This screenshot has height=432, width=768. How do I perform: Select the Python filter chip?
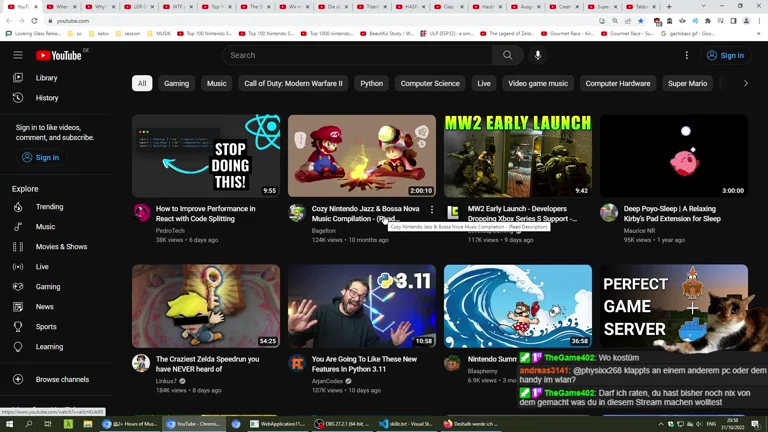click(x=371, y=84)
